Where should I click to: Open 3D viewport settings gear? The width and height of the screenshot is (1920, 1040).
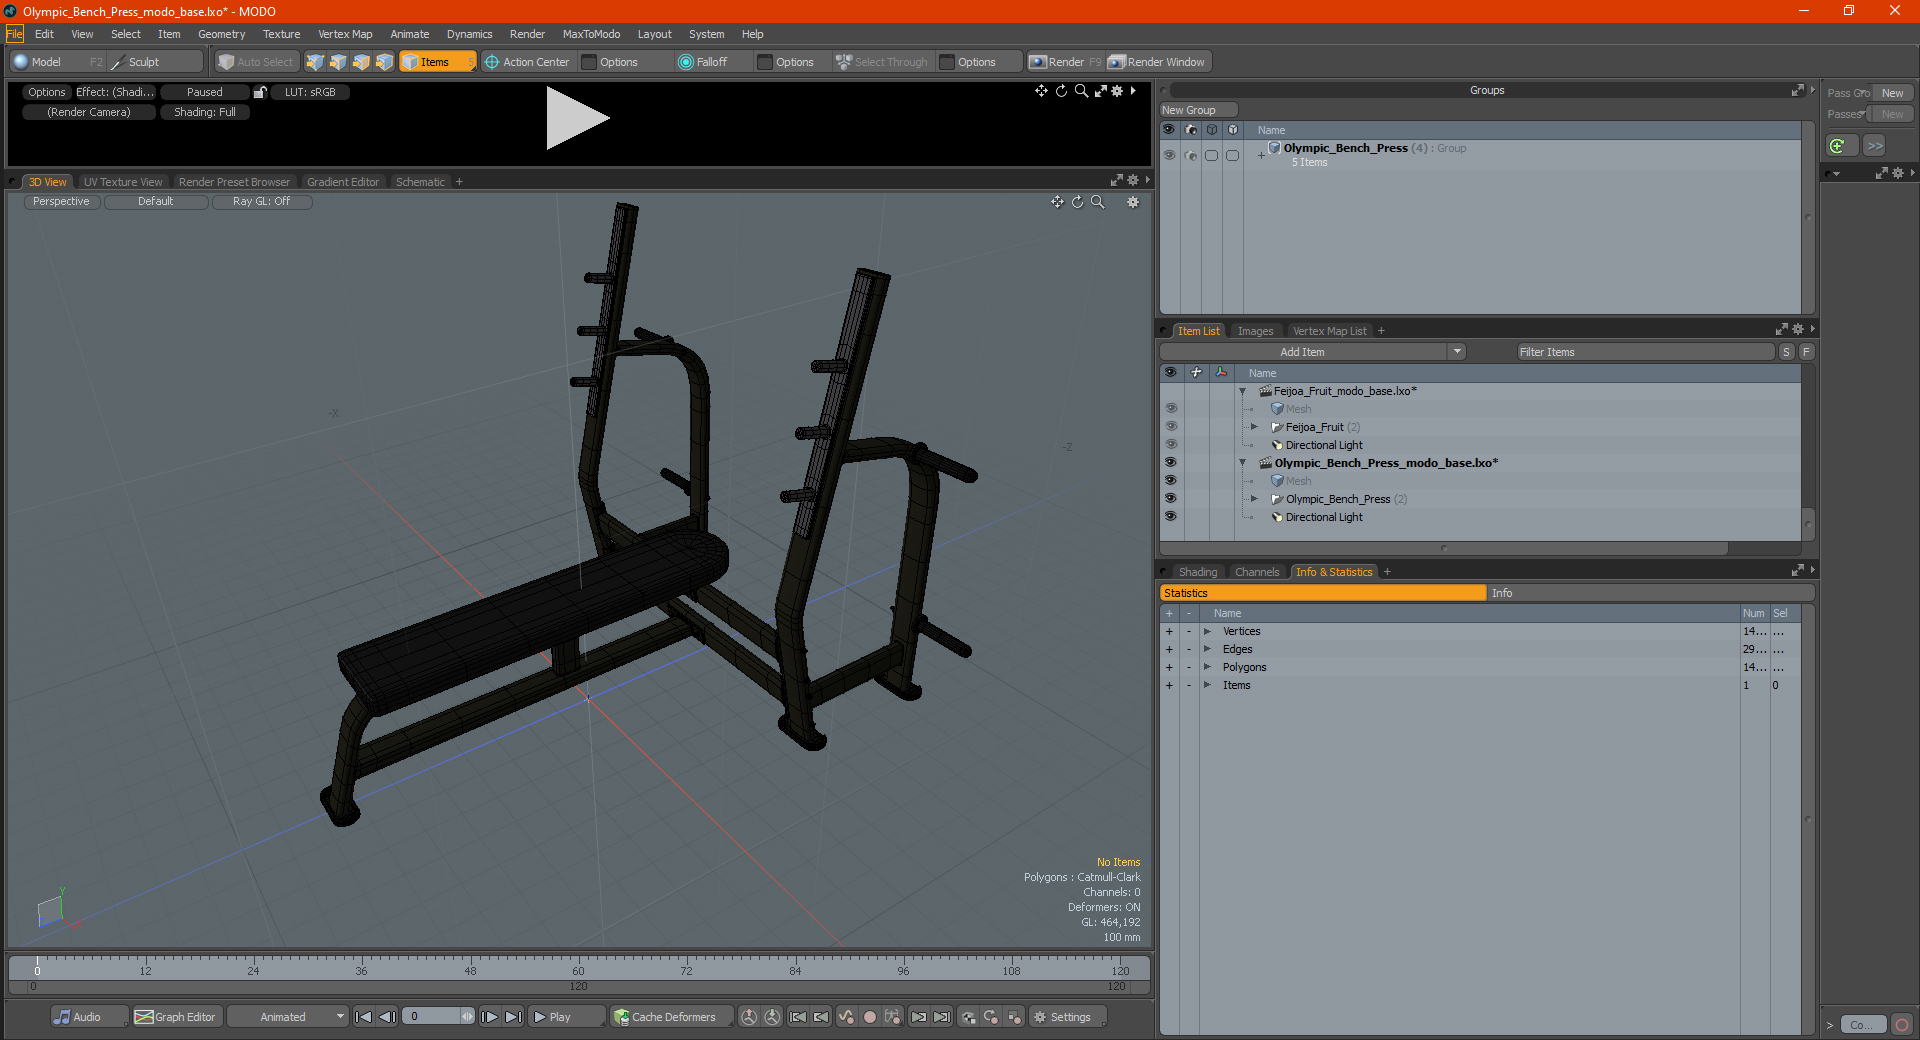pos(1133,202)
